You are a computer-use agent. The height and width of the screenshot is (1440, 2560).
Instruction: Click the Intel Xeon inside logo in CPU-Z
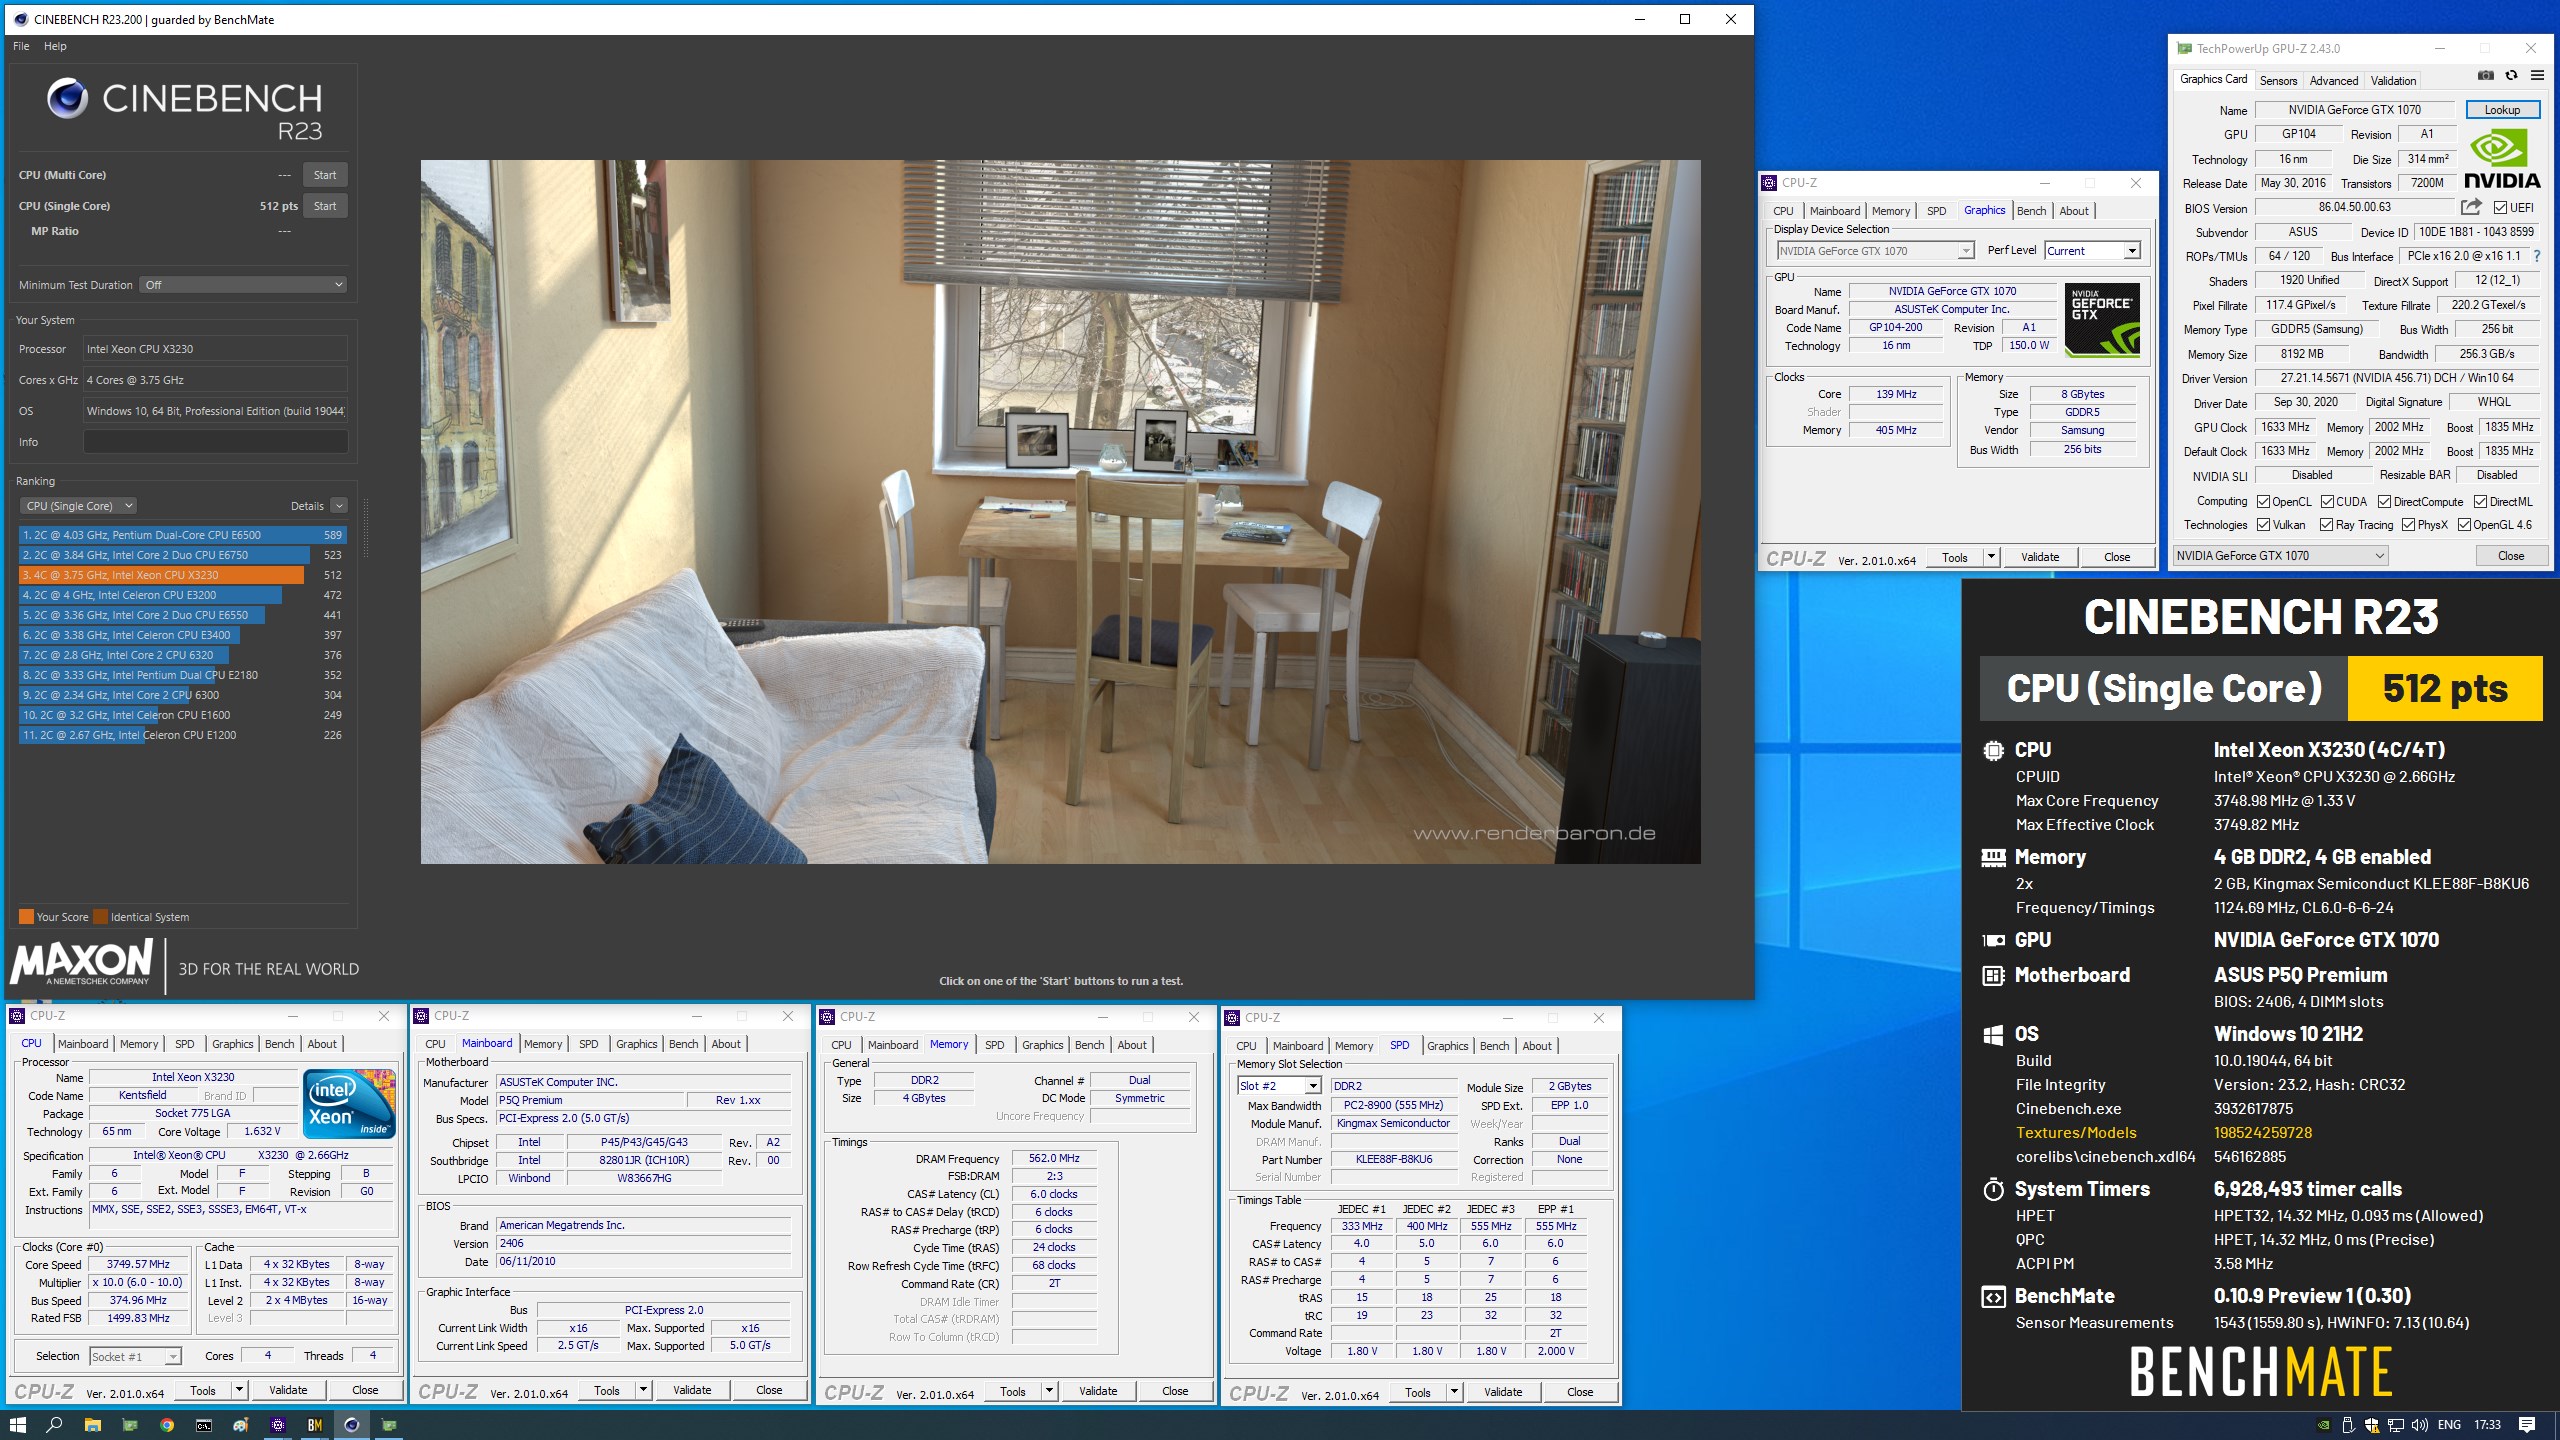[349, 1104]
